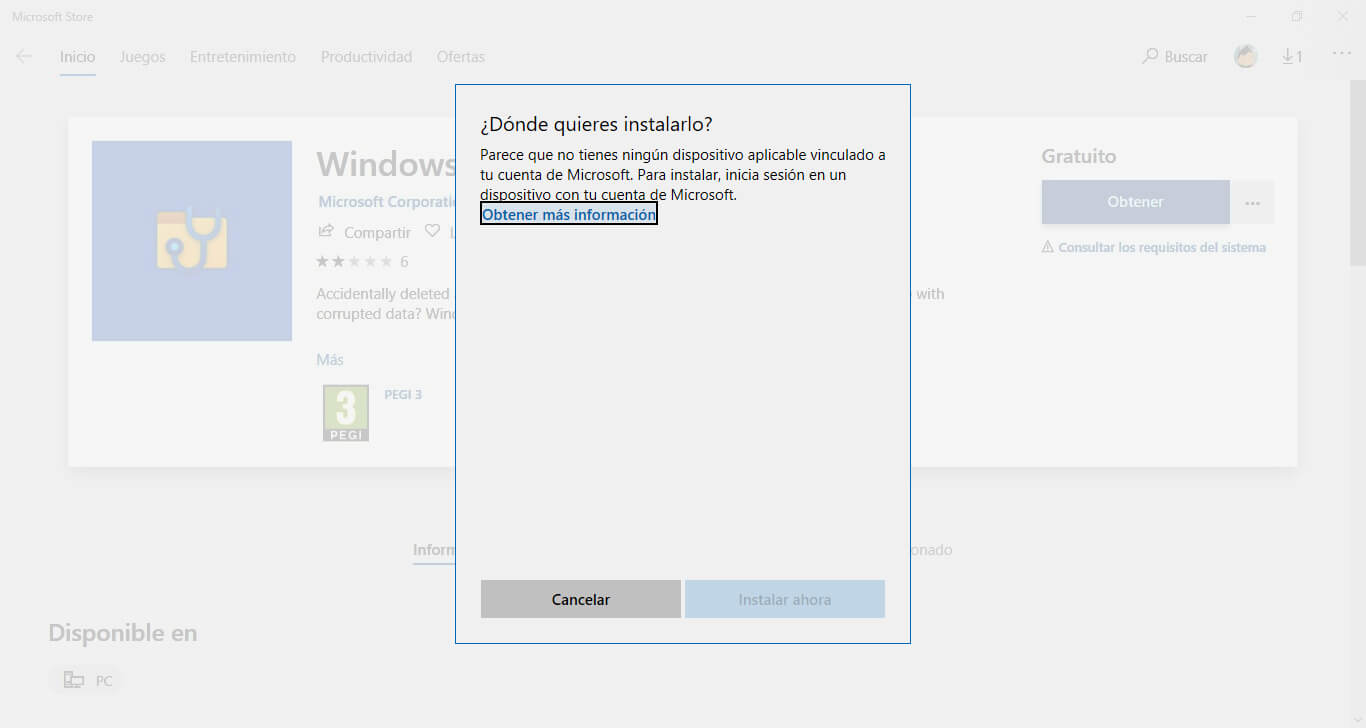
Task: Open more options beside the Obtener button
Action: pos(1253,202)
